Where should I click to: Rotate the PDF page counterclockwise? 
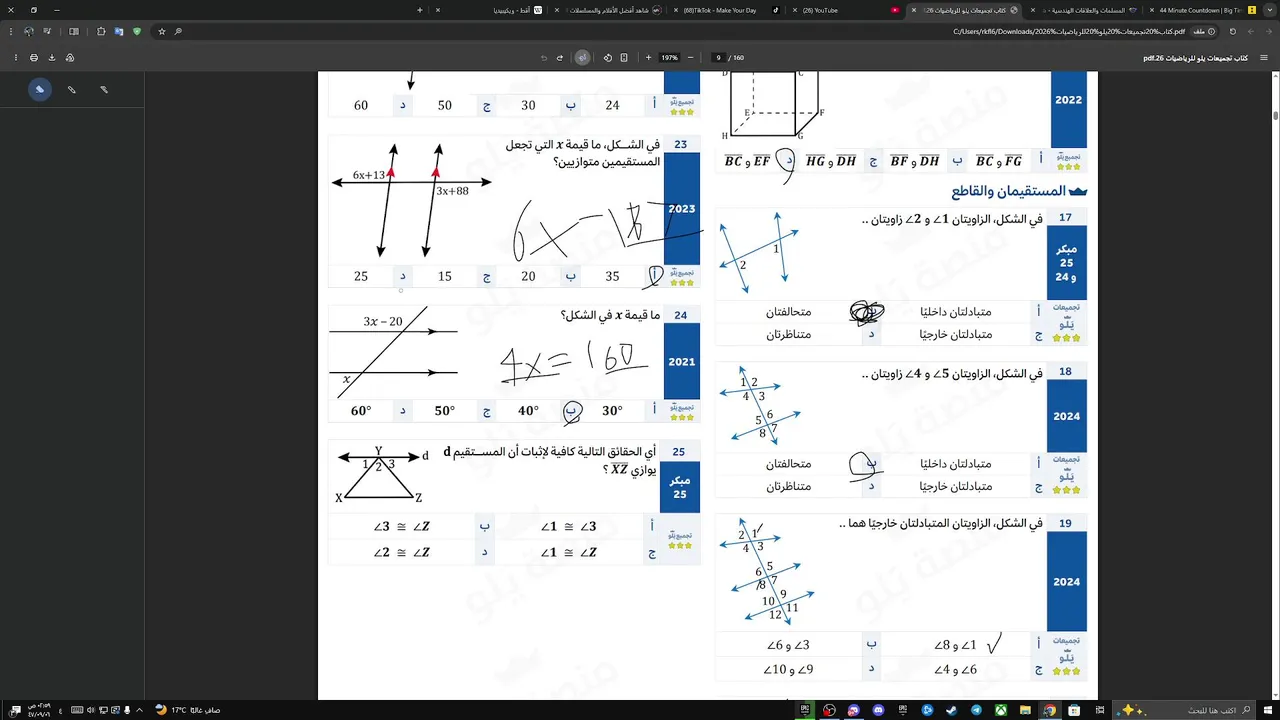pos(607,57)
